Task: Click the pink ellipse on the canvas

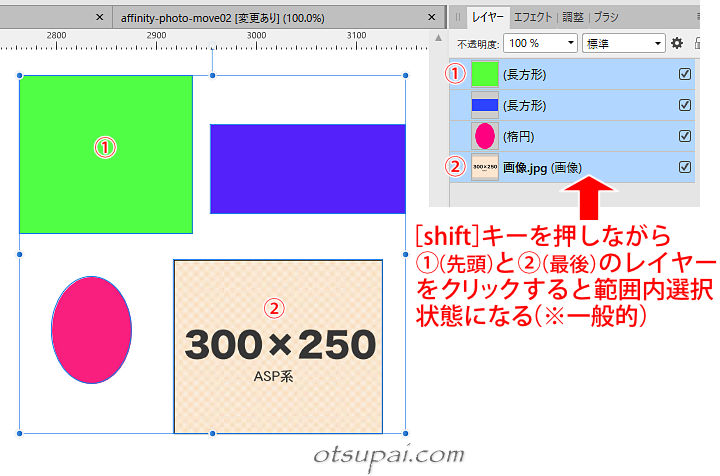Action: 91,331
